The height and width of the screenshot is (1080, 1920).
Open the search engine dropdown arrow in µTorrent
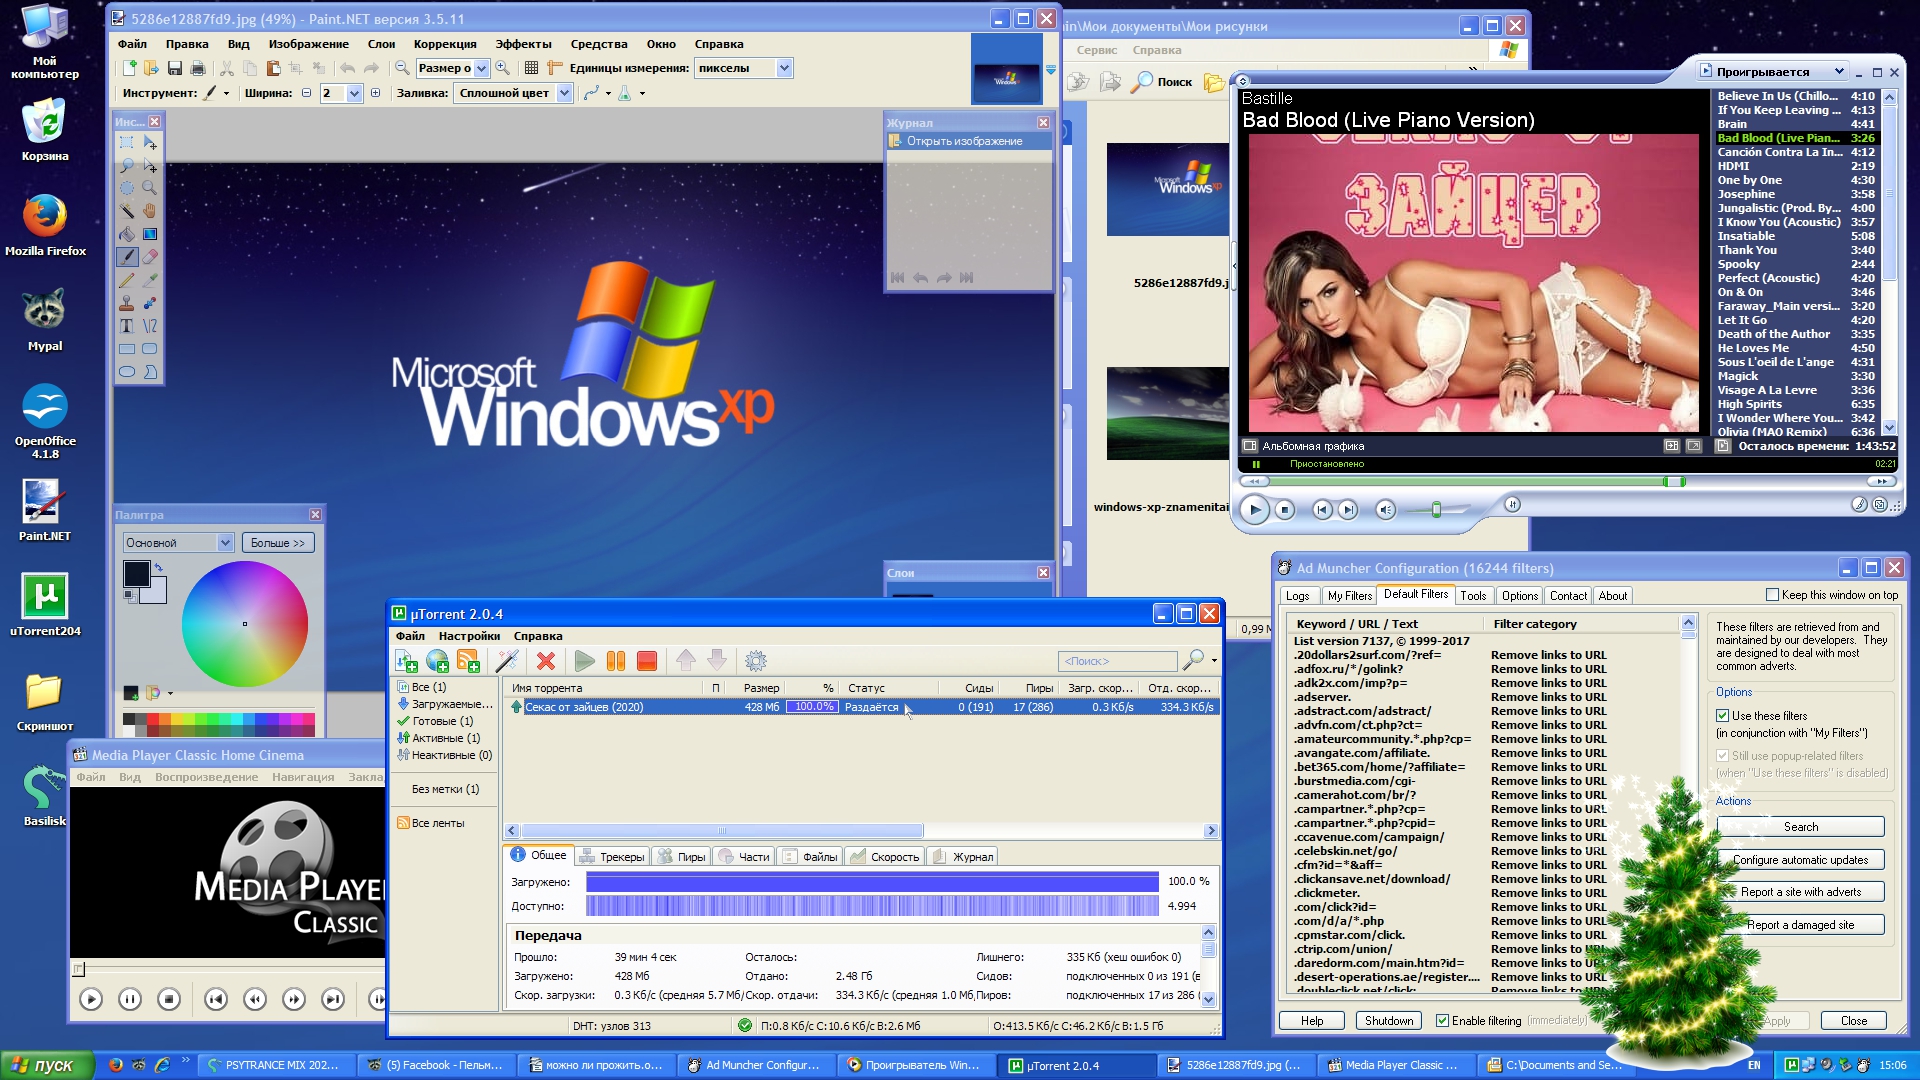tap(1214, 661)
